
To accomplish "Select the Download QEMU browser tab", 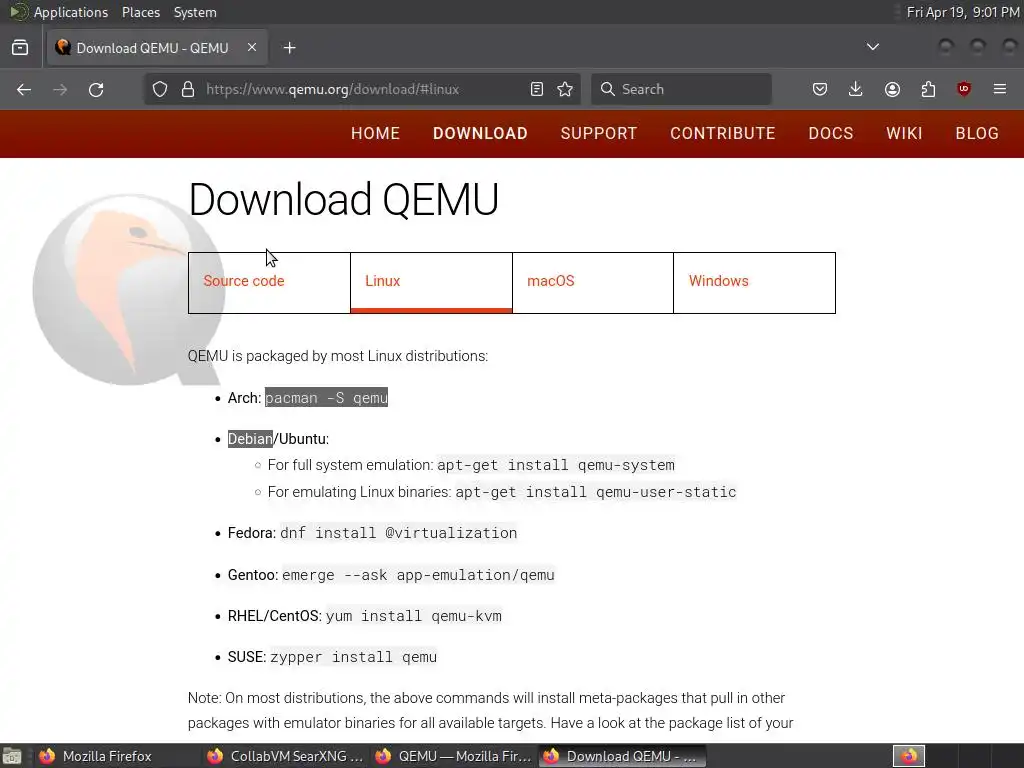I will pyautogui.click(x=157, y=48).
